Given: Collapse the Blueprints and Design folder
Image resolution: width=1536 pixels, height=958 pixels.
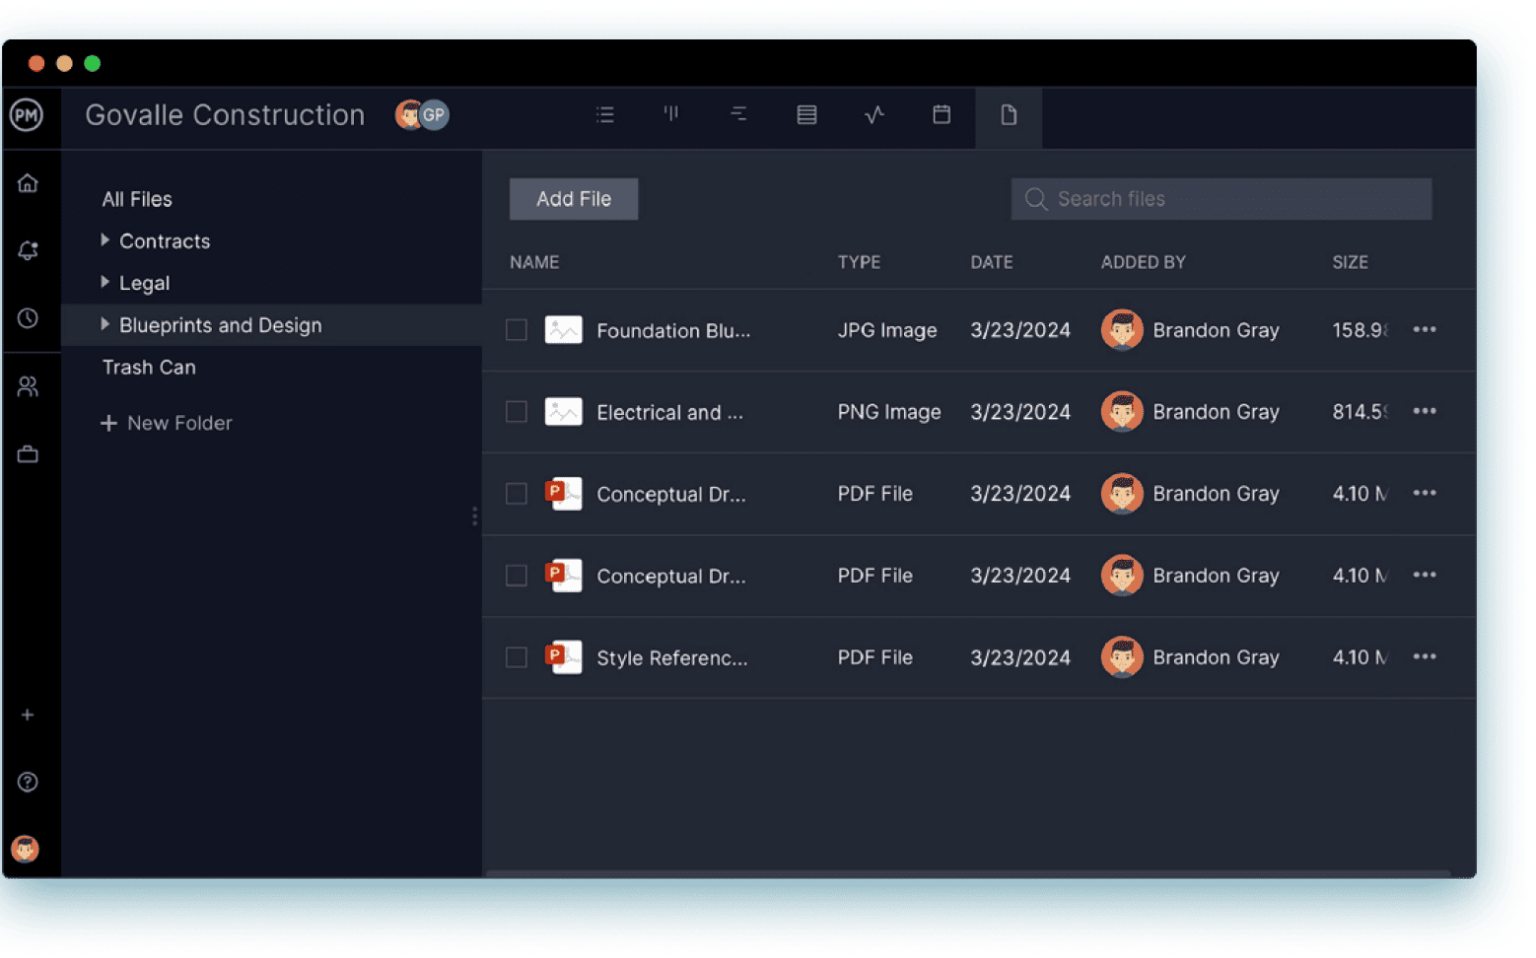Looking at the screenshot, I should [x=106, y=325].
